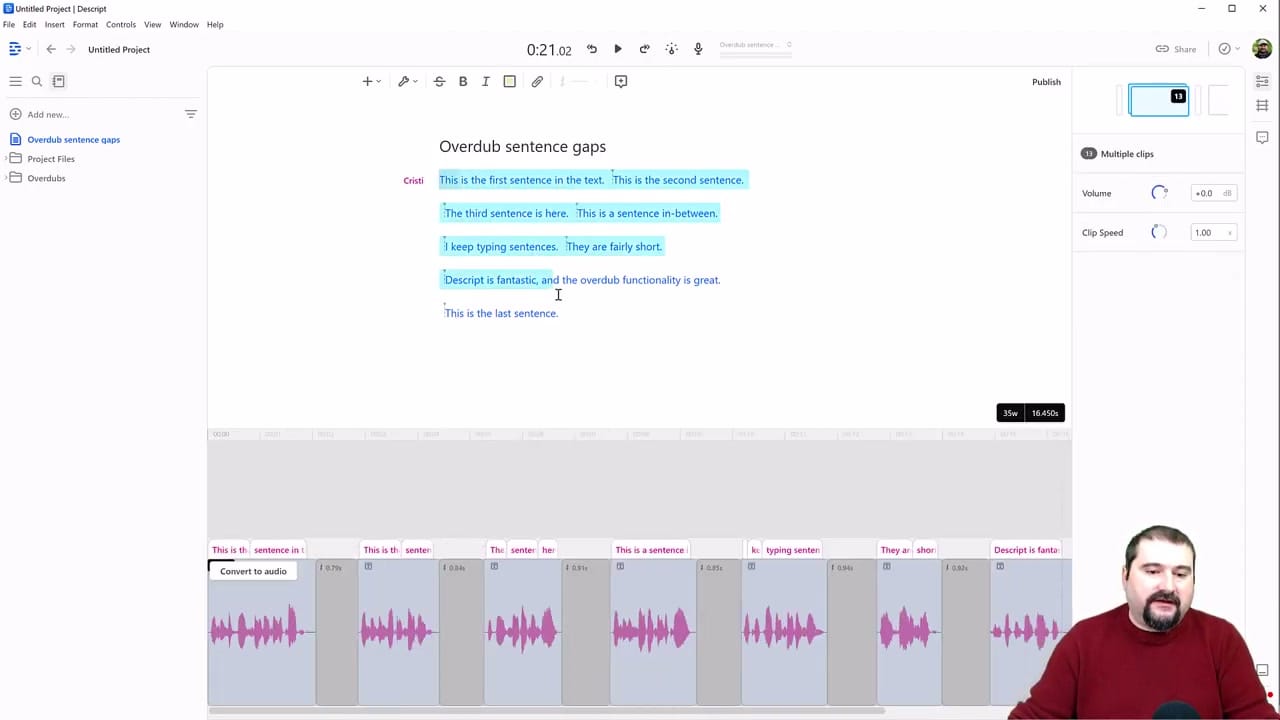Open the record microphone tool

point(697,48)
